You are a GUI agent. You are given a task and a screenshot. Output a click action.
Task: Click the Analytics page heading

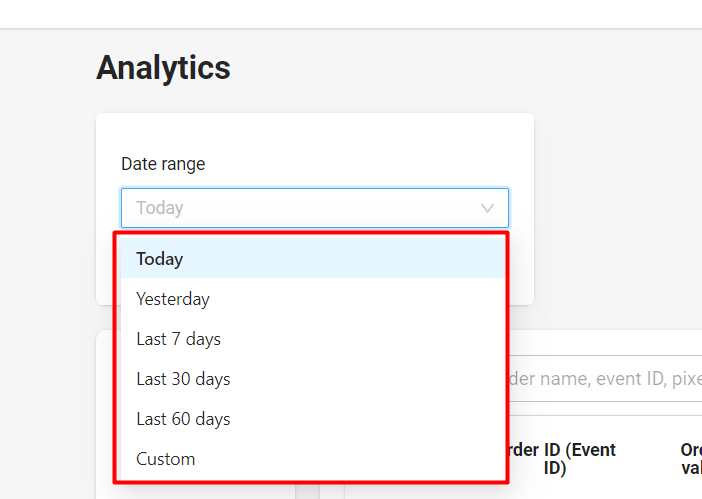click(x=163, y=68)
